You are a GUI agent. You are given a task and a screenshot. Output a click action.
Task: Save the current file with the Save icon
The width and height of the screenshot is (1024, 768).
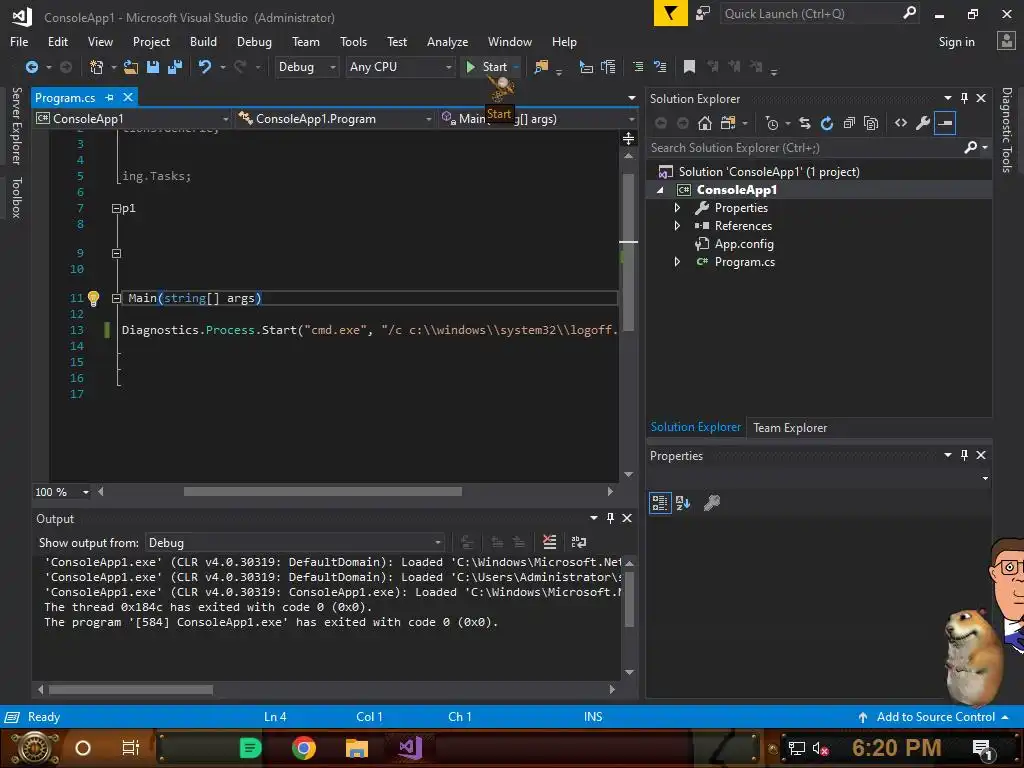(153, 67)
